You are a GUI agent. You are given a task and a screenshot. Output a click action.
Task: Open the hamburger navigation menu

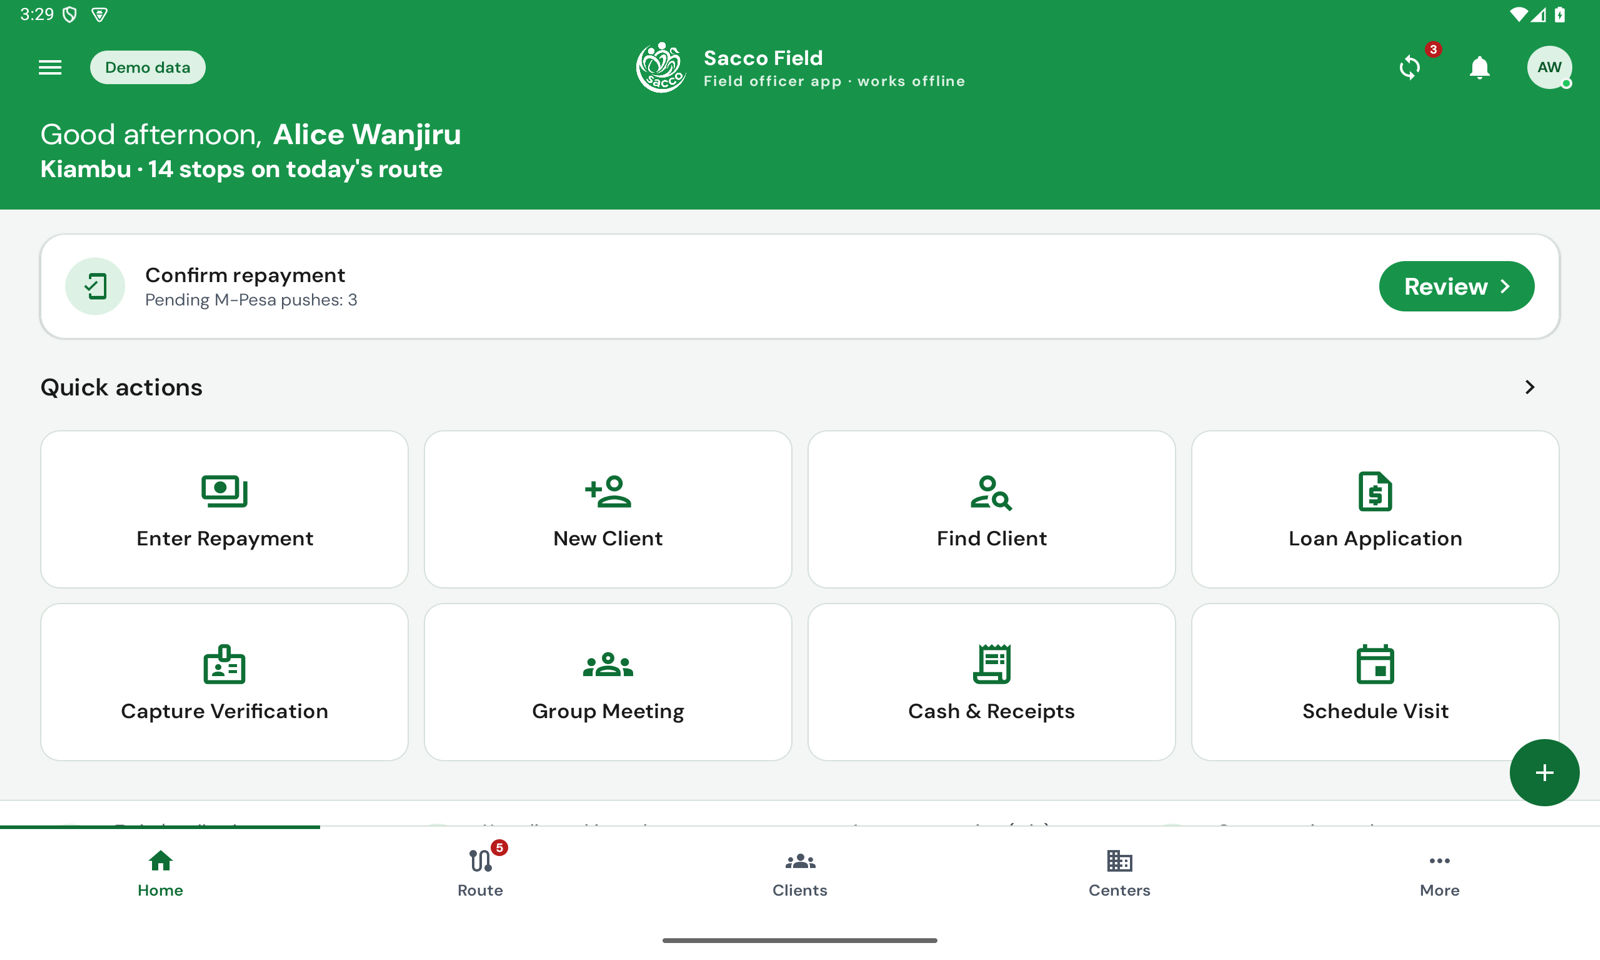pos(50,67)
